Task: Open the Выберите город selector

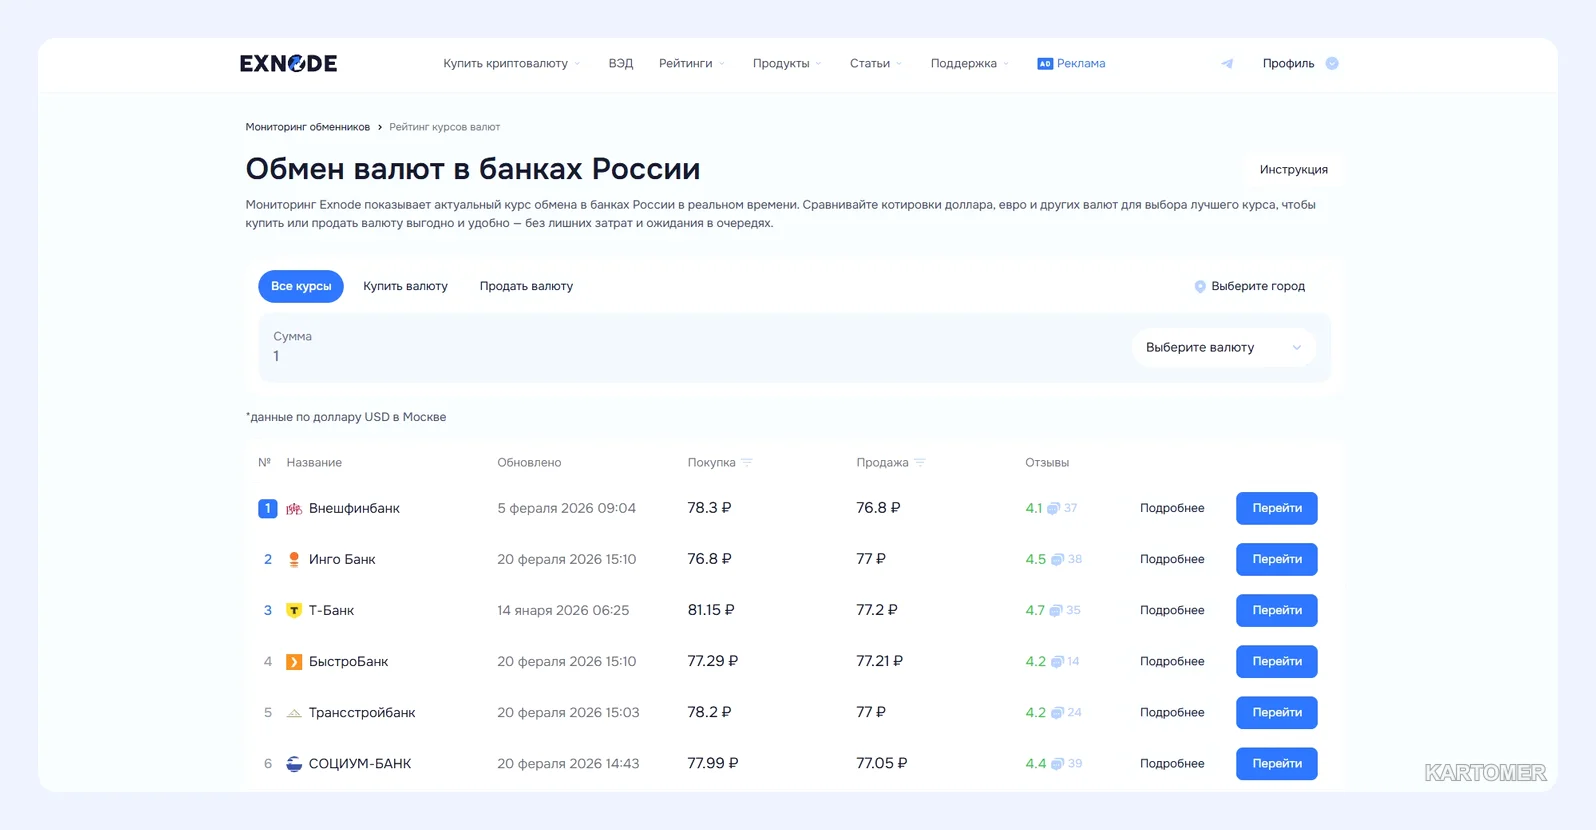Action: 1250,286
